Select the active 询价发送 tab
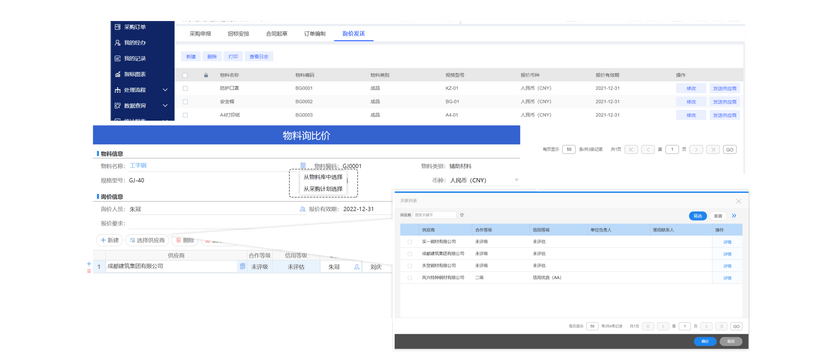828x363 pixels. click(354, 33)
